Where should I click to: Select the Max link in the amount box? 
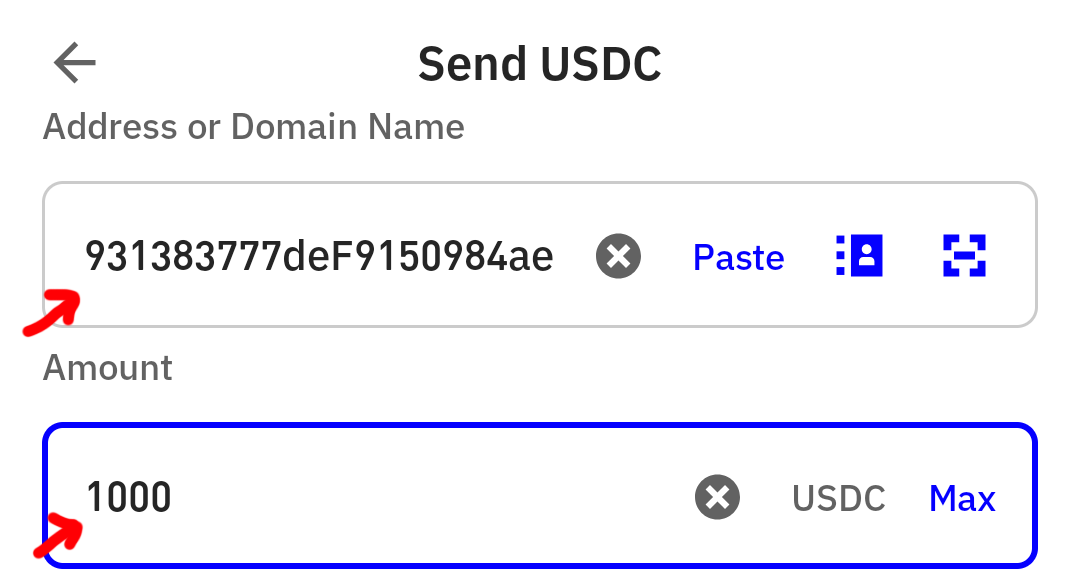(x=961, y=497)
